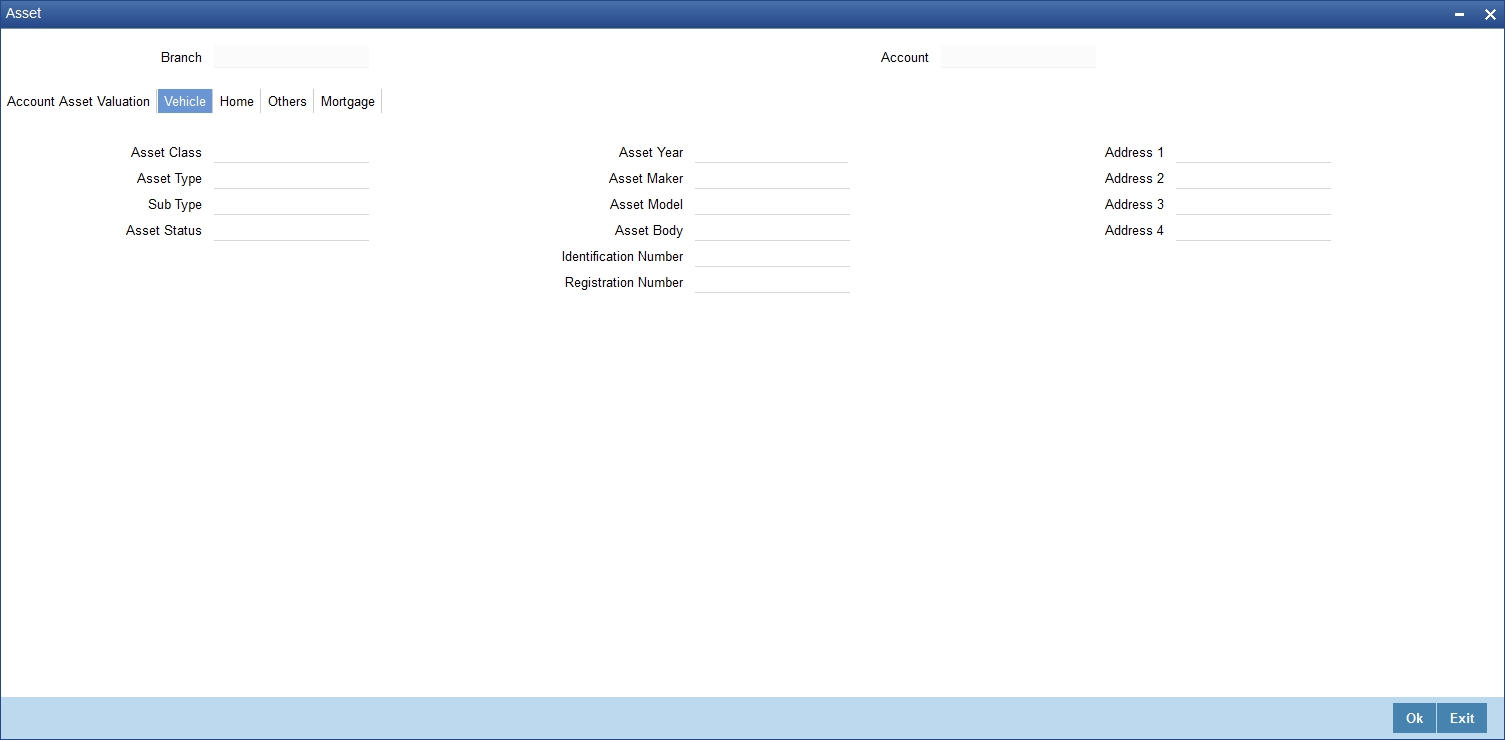Click the 'Asset Class' label text
The width and height of the screenshot is (1505, 740).
[166, 152]
